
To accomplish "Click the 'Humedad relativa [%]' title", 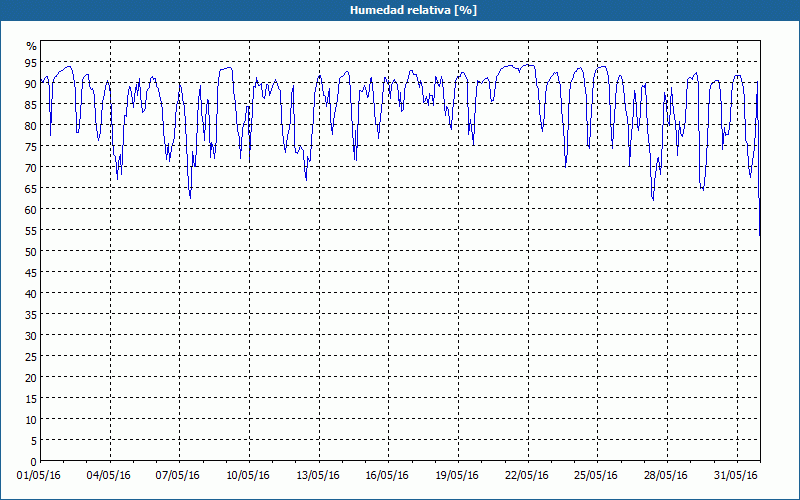I will click(413, 10).
